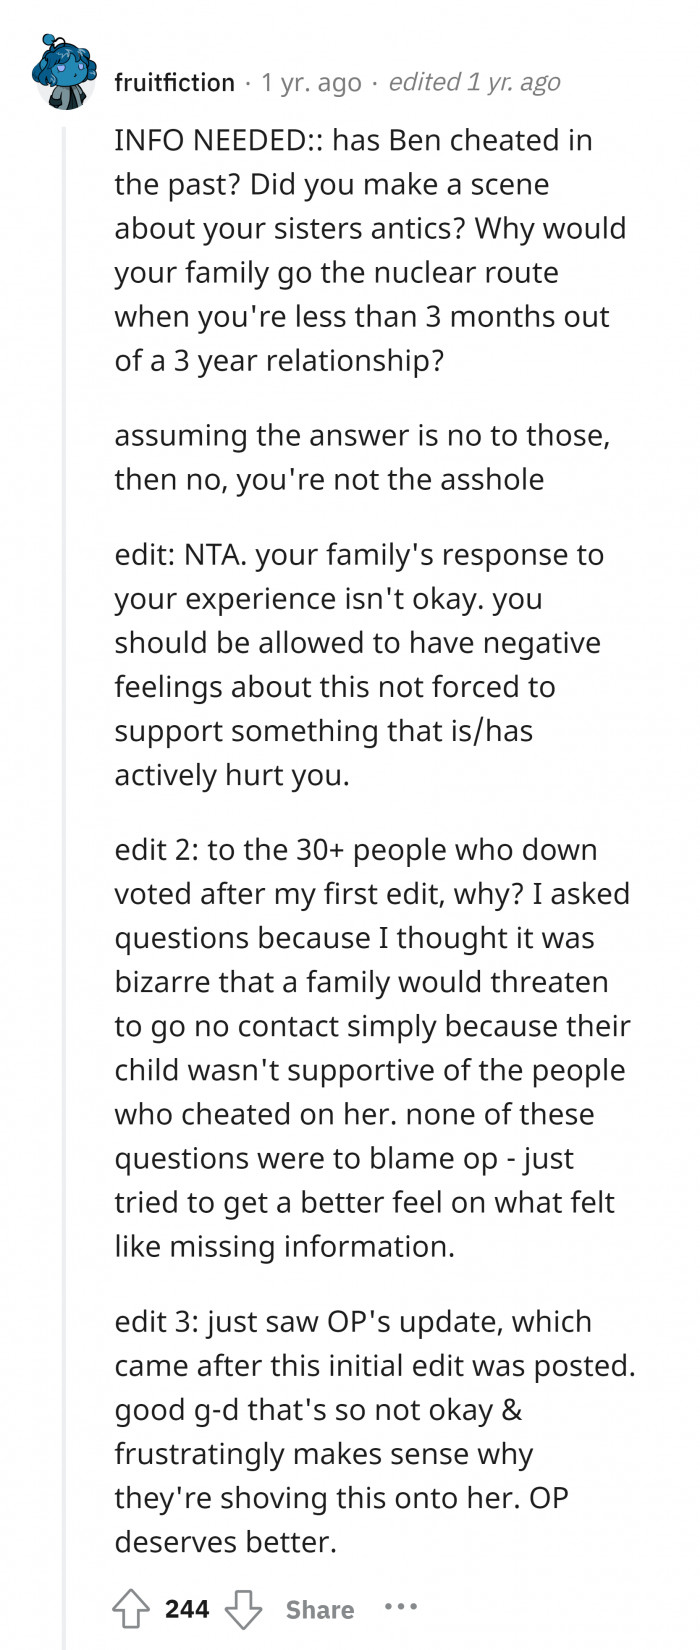Click the "edited 1 yr. ago" label
The width and height of the screenshot is (700, 1650).
[474, 82]
